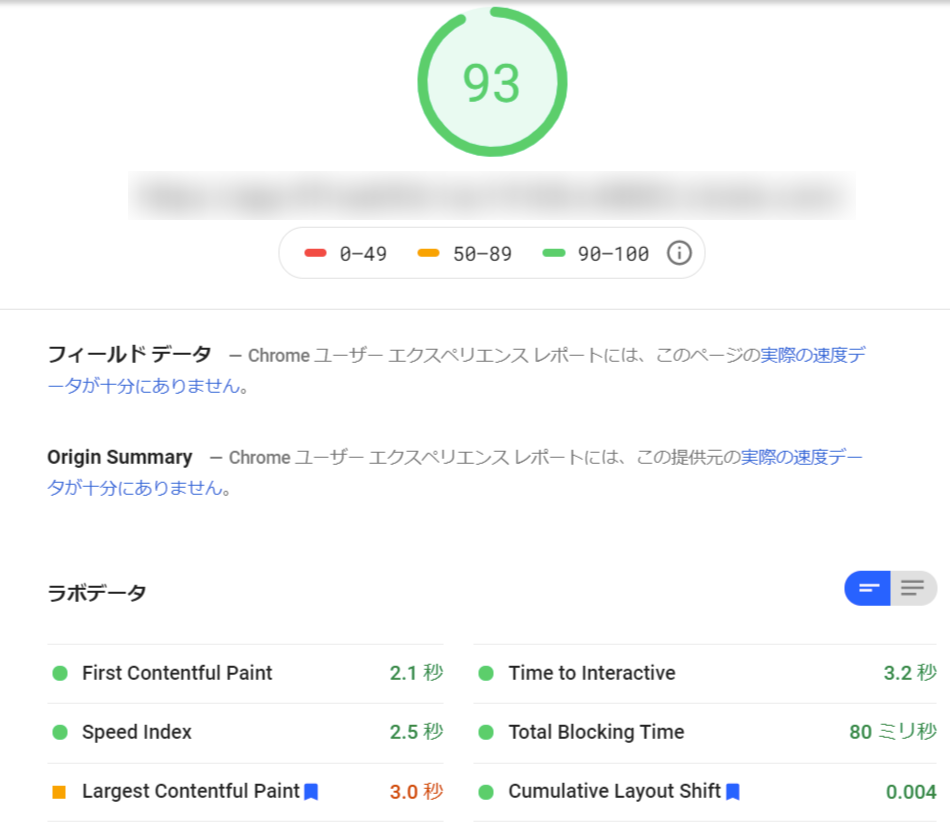Click the green dot beside Speed Index

[x=60, y=732]
